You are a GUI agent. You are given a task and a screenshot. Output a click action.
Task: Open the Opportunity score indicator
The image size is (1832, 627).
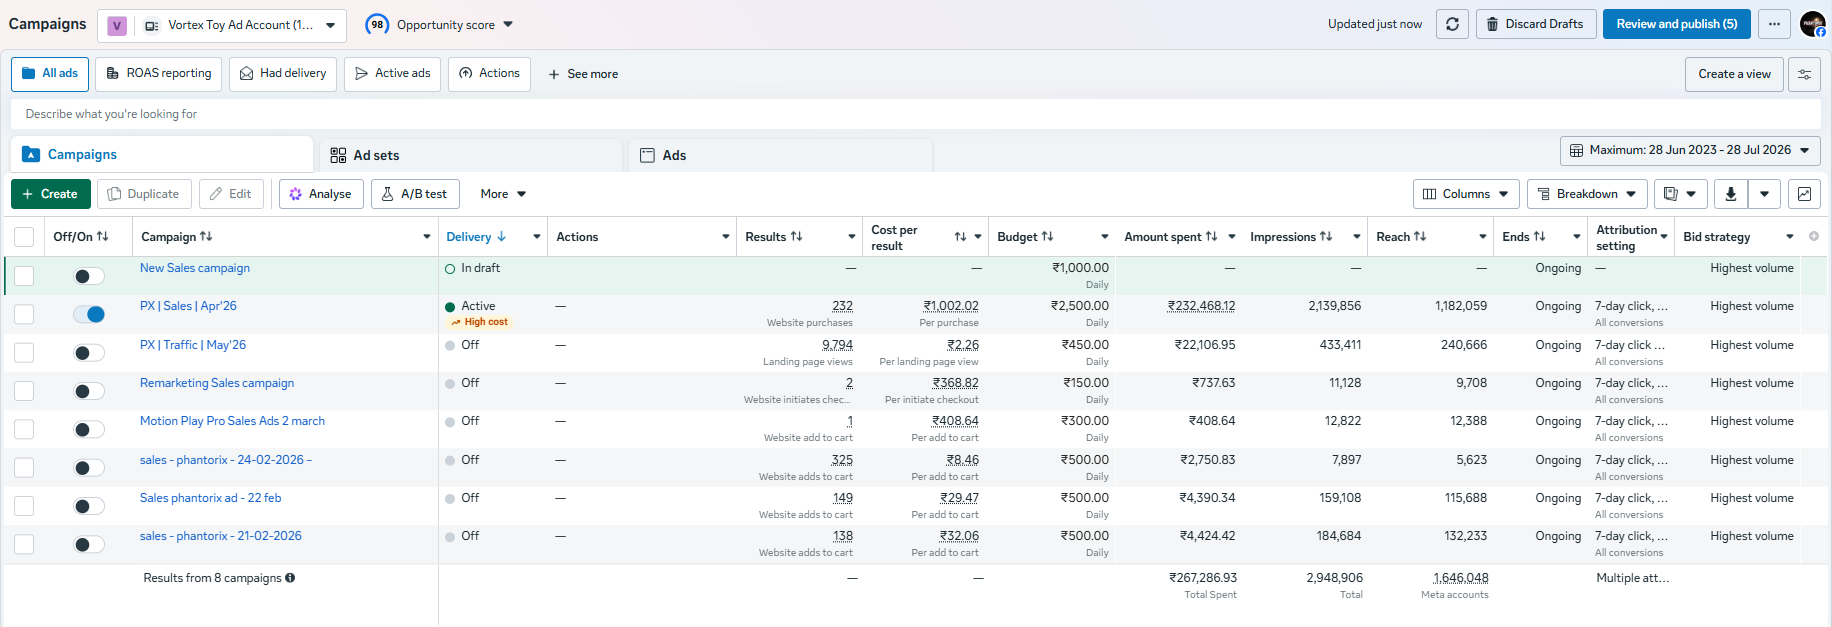tap(439, 25)
